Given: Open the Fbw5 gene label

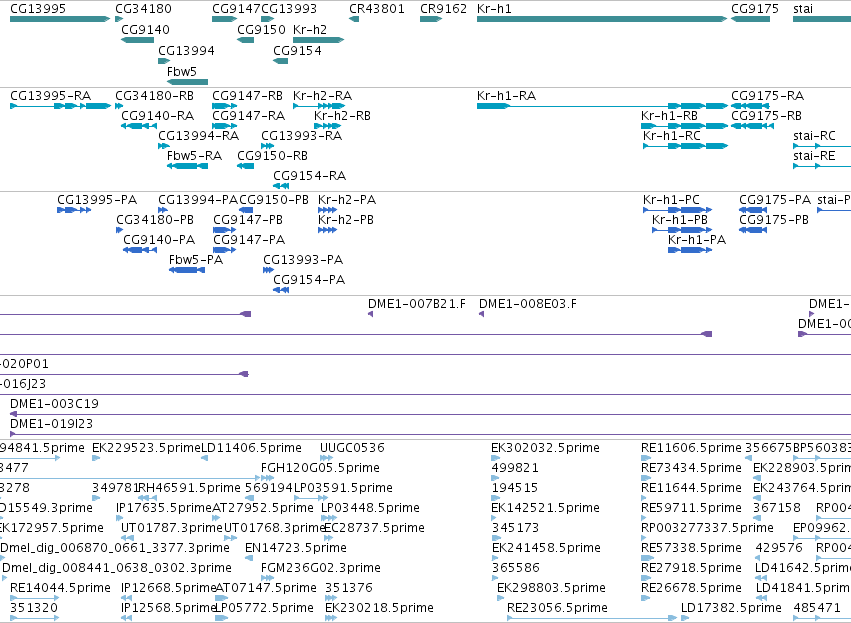Looking at the screenshot, I should pyautogui.click(x=182, y=72).
